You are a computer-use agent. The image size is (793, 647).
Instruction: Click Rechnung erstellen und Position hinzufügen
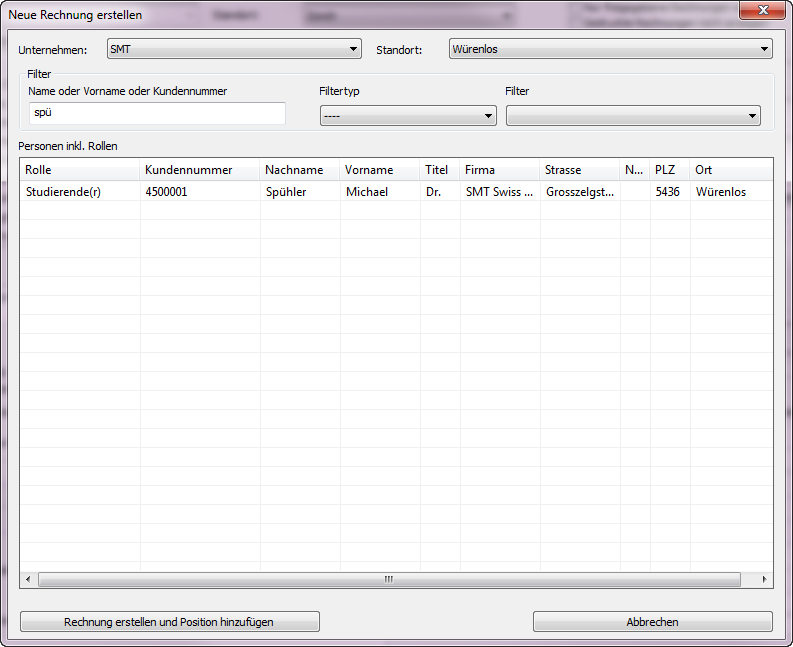coord(169,622)
